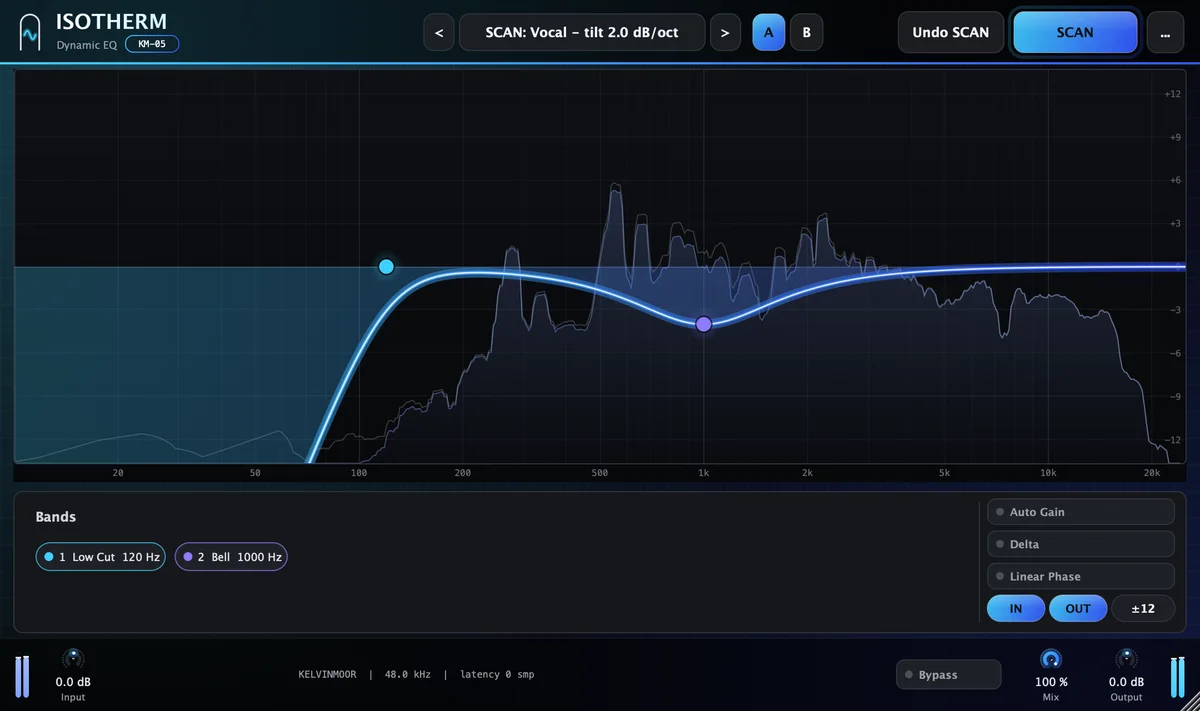Viewport: 1200px width, 711px height.
Task: Select the purple bell band node
Action: (704, 324)
